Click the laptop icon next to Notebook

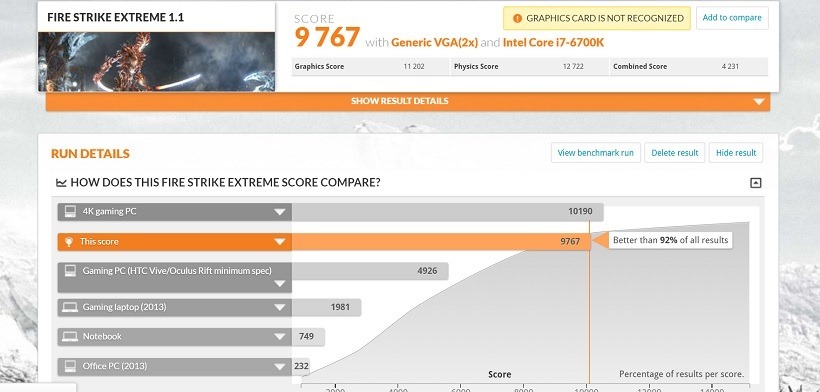70,337
